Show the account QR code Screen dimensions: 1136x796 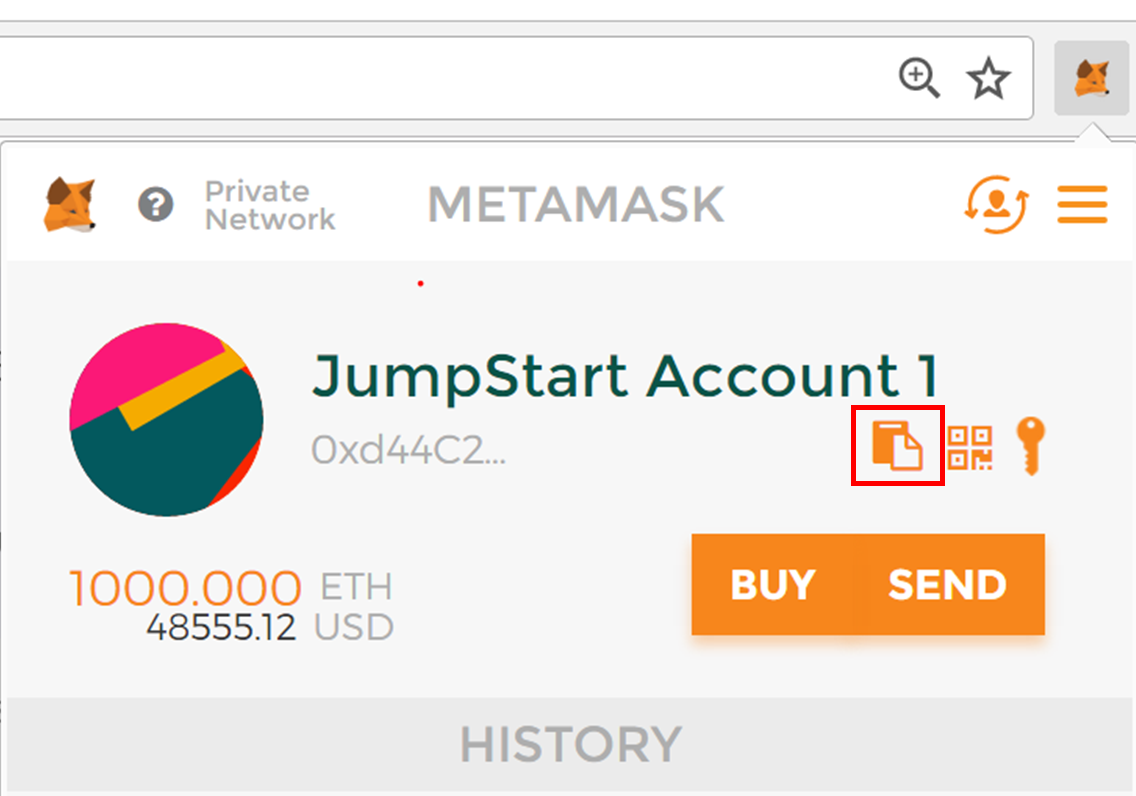(x=969, y=448)
